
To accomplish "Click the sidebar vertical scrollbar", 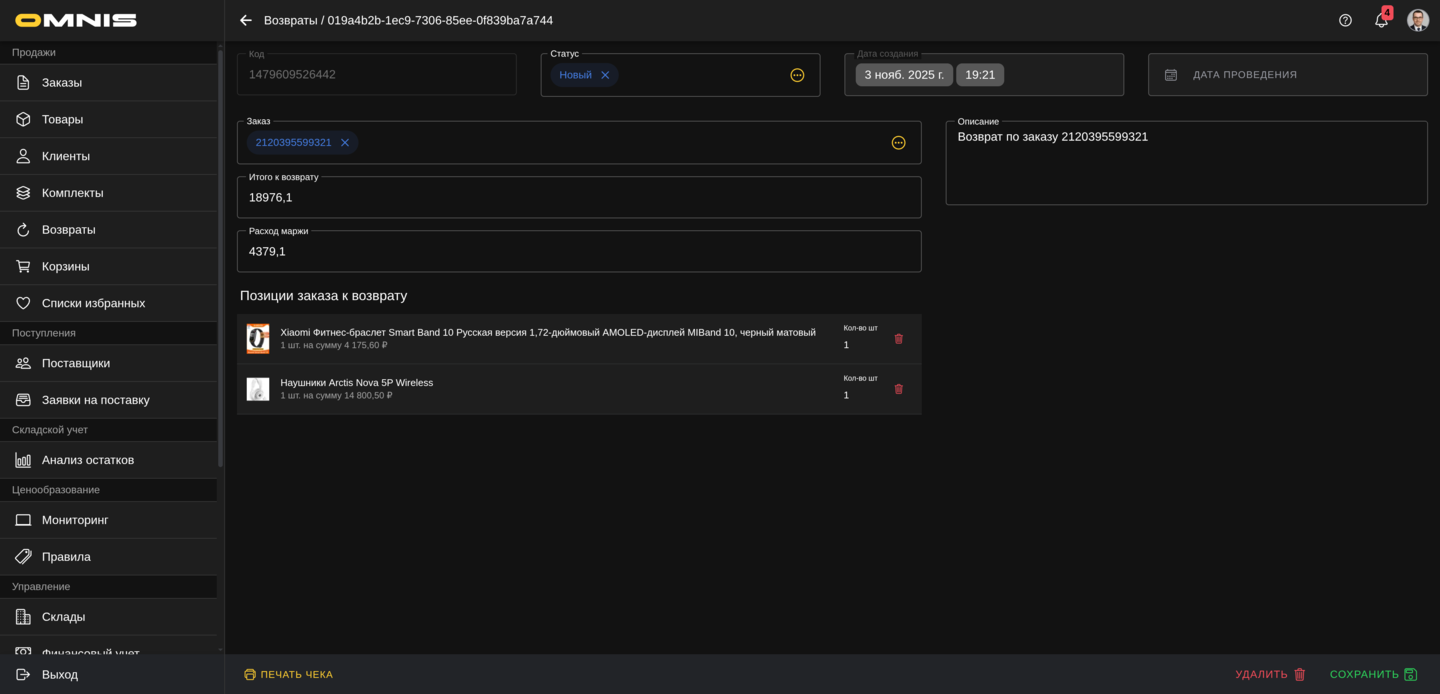I will (220, 260).
